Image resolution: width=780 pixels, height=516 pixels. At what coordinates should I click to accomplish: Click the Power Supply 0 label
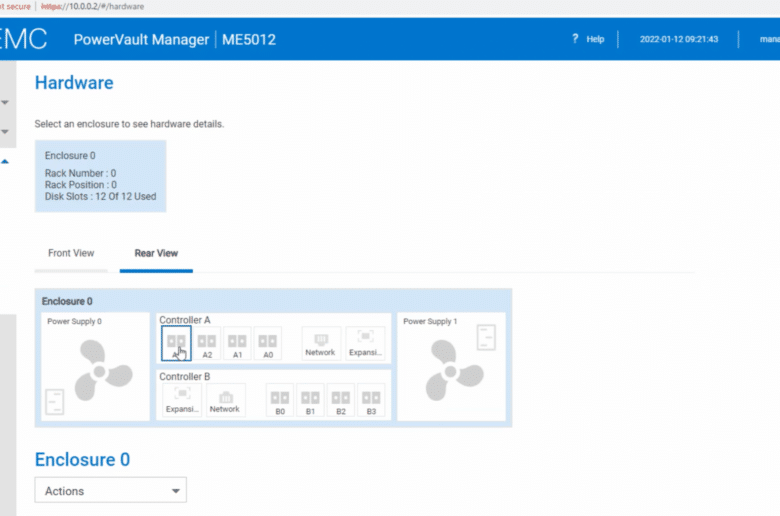click(74, 321)
